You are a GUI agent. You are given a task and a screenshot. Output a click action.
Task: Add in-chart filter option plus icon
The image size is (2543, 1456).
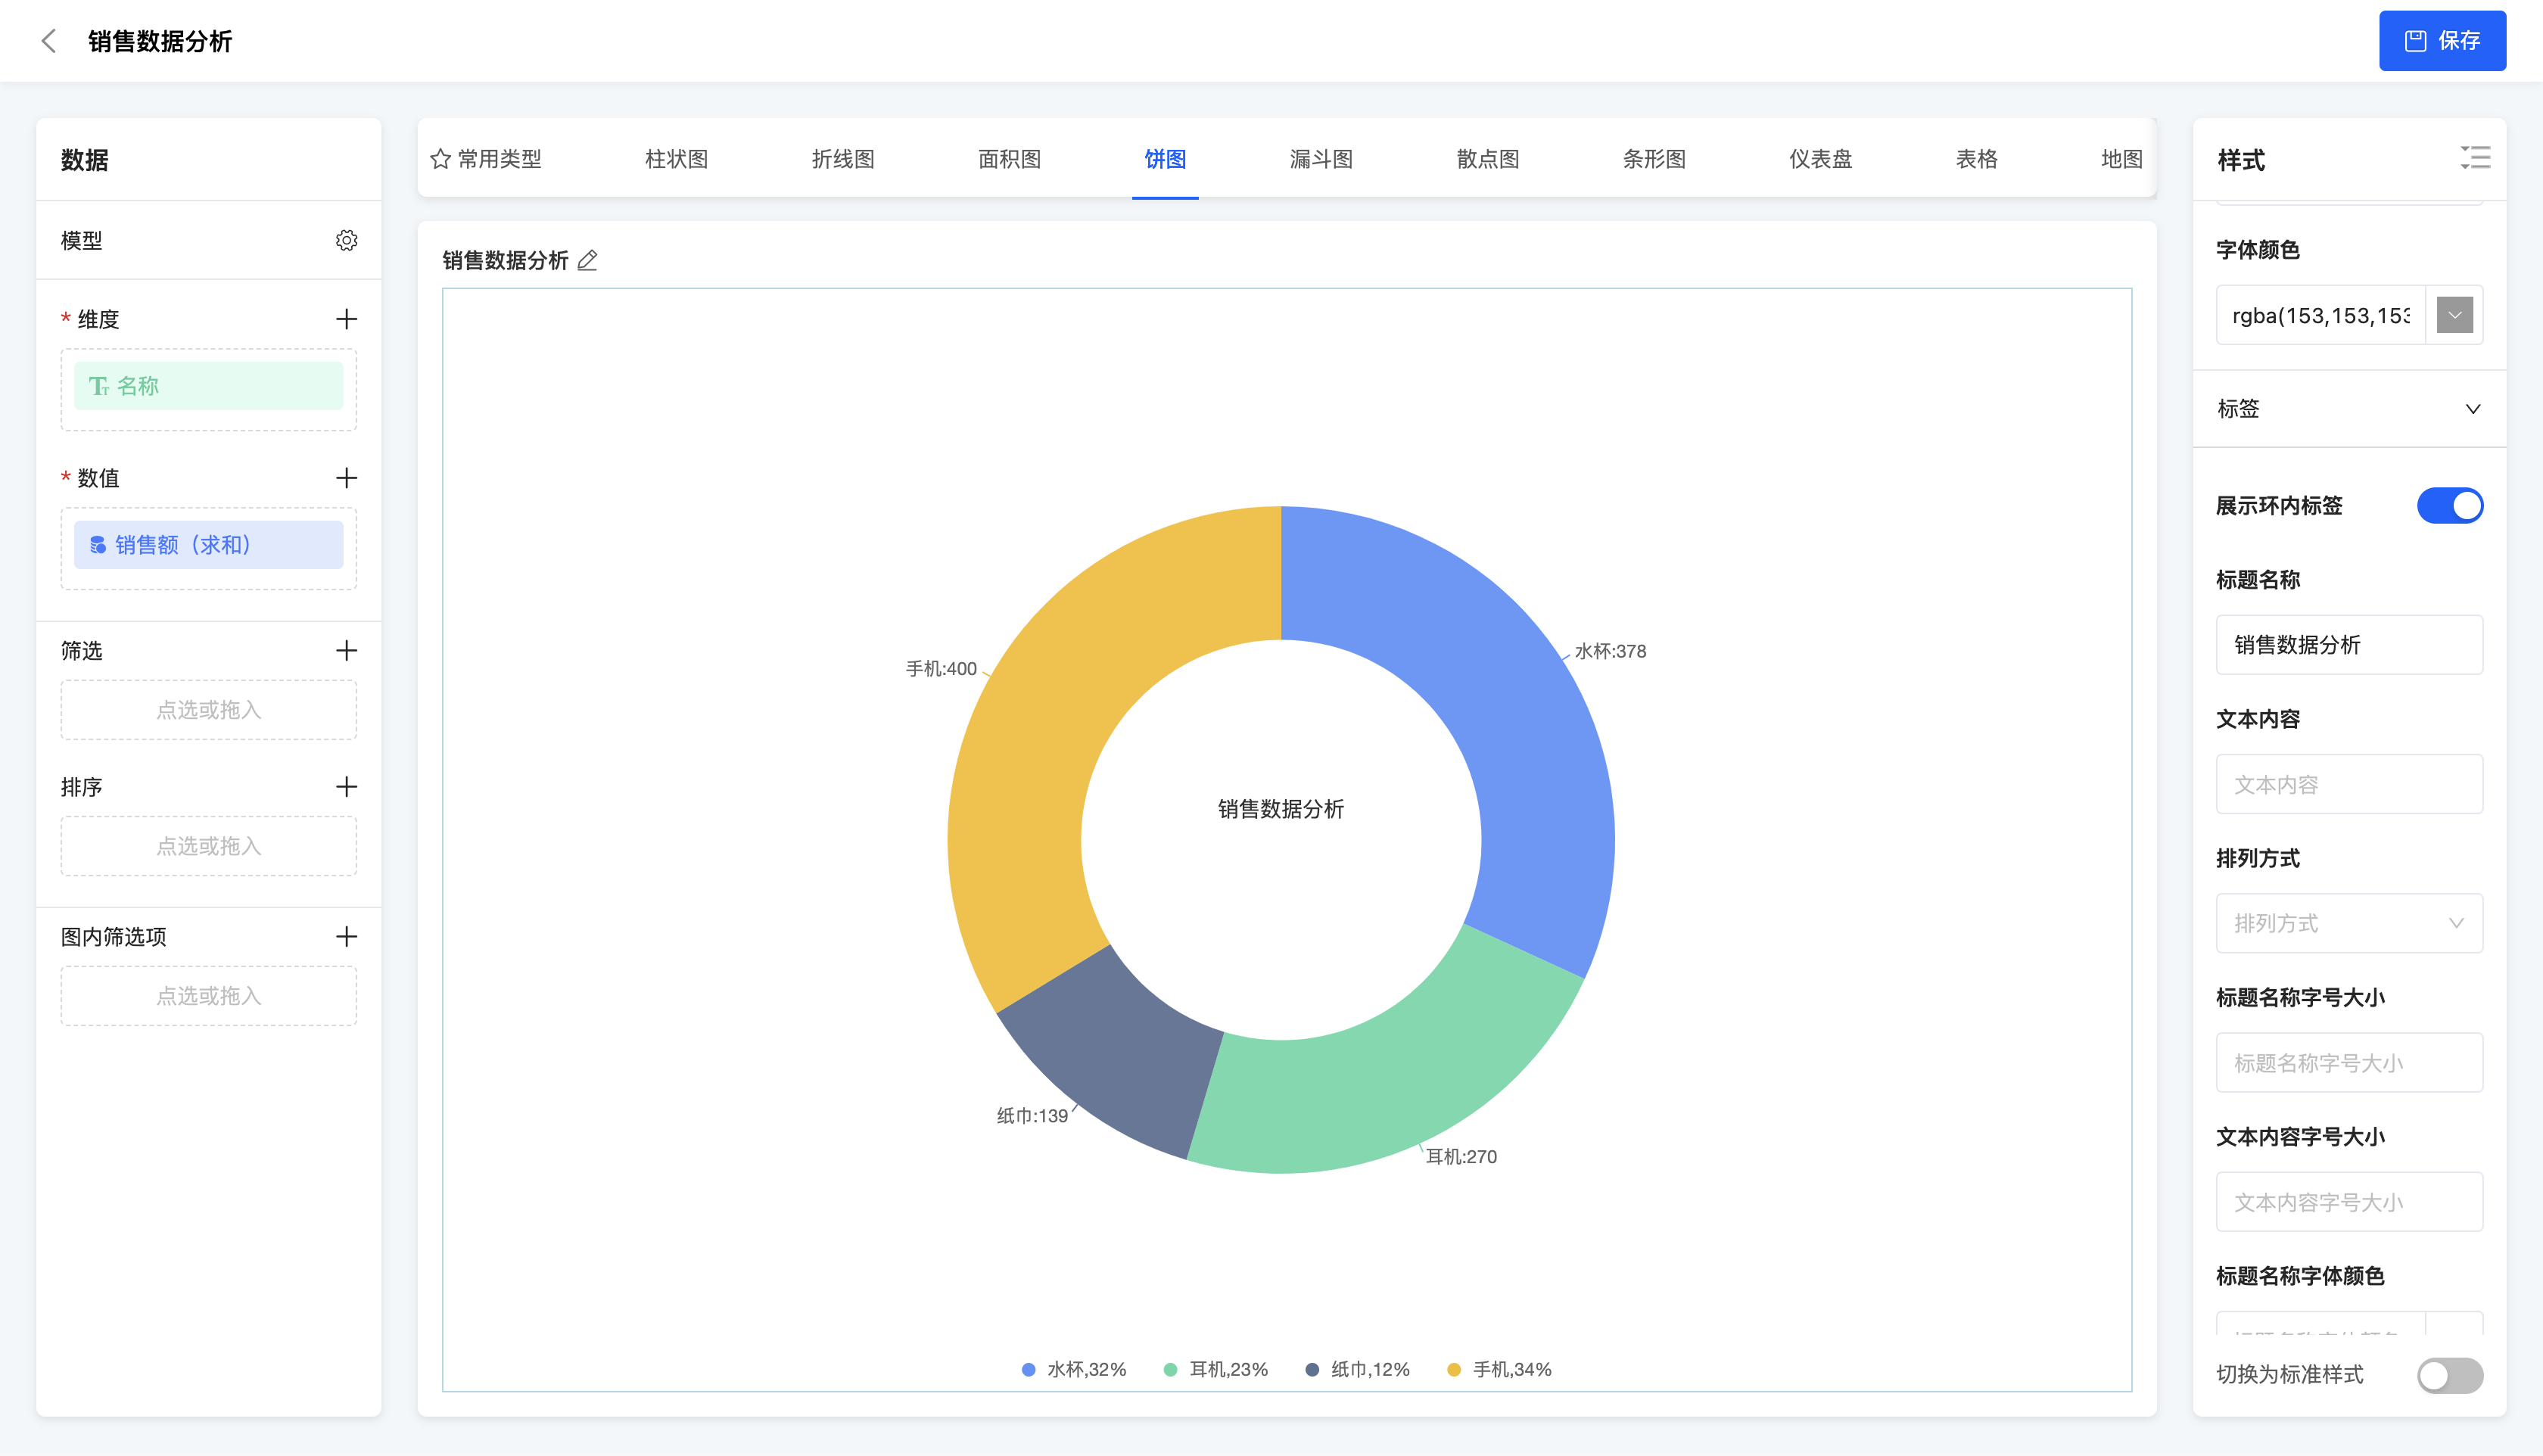pos(346,937)
